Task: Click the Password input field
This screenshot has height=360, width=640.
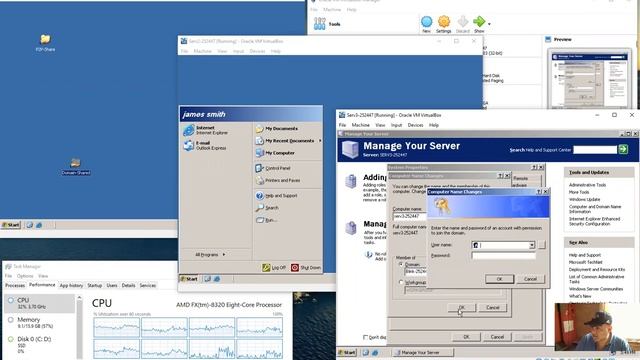Action: point(503,256)
